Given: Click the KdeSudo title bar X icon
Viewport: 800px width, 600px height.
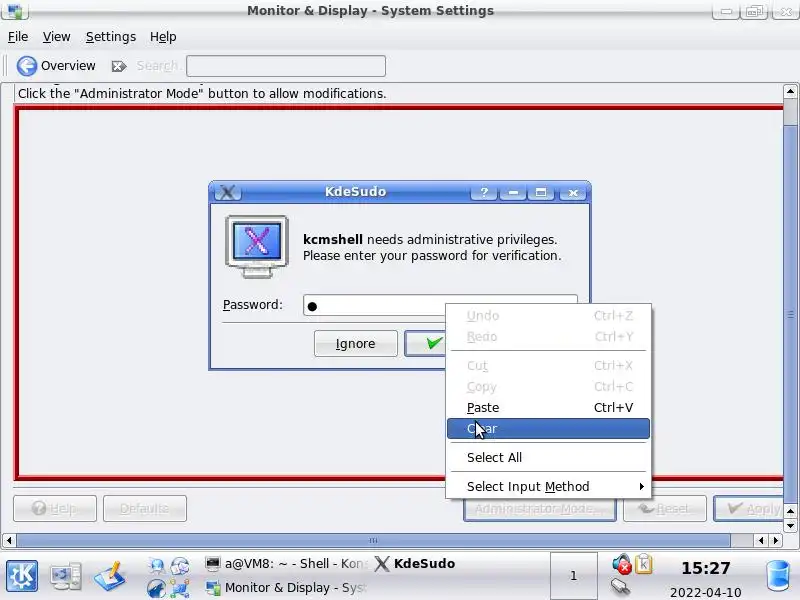Looking at the screenshot, I should (x=228, y=192).
